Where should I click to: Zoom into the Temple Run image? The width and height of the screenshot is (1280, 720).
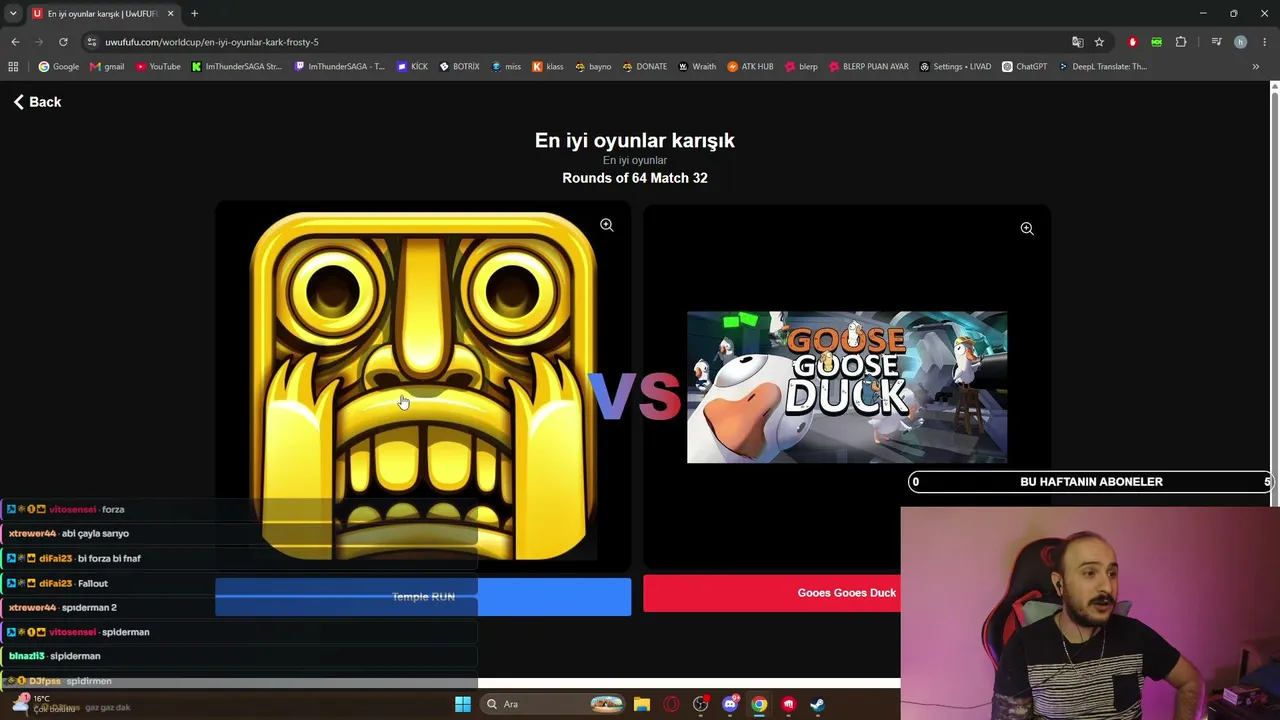[606, 225]
